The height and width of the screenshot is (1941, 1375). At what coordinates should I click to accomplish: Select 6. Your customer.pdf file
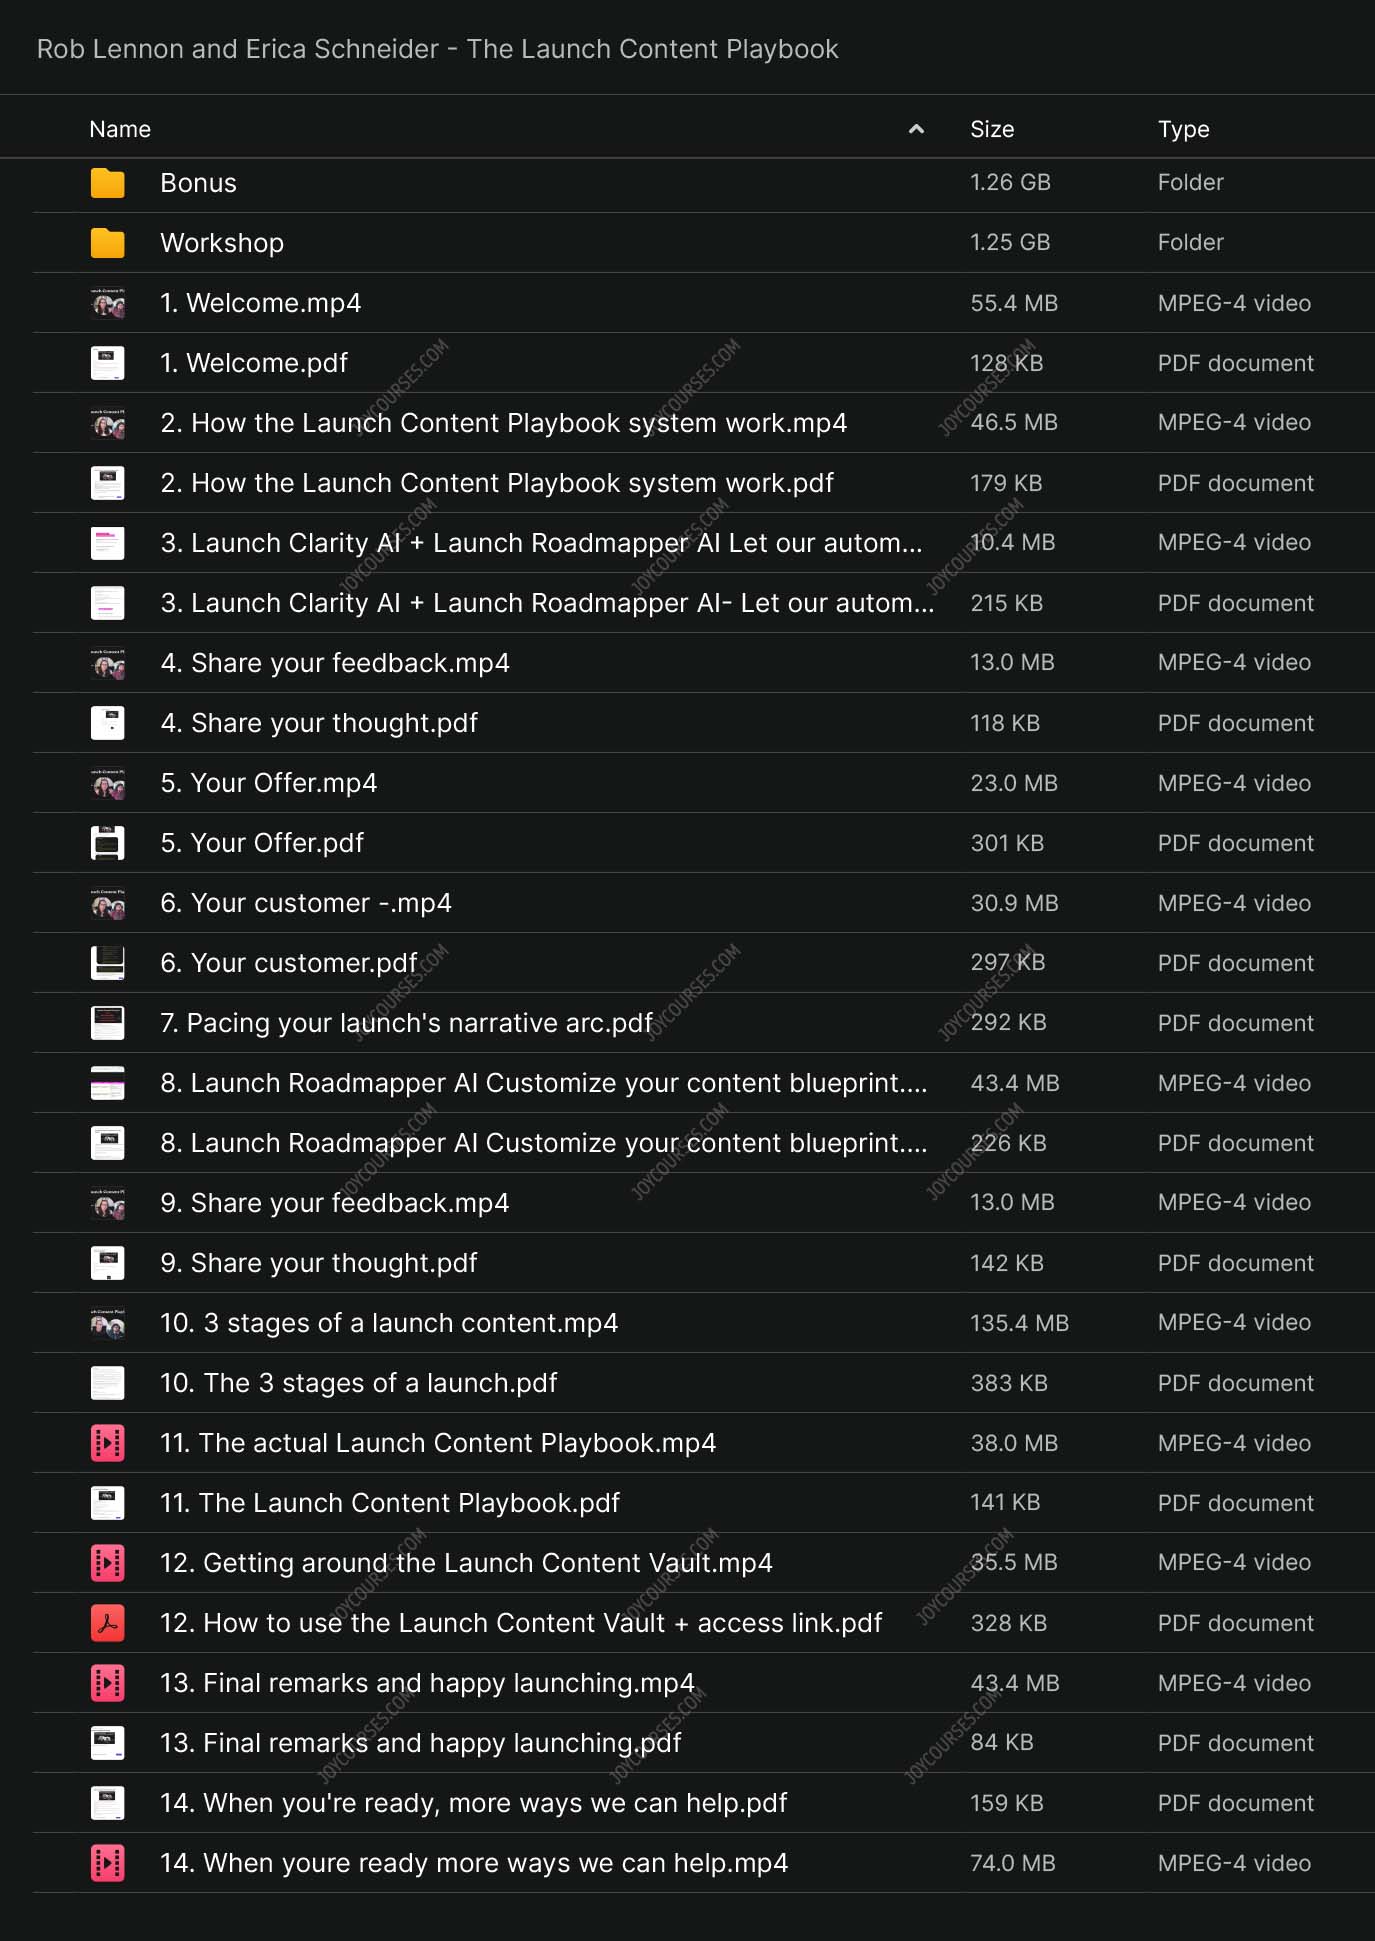pos(289,963)
